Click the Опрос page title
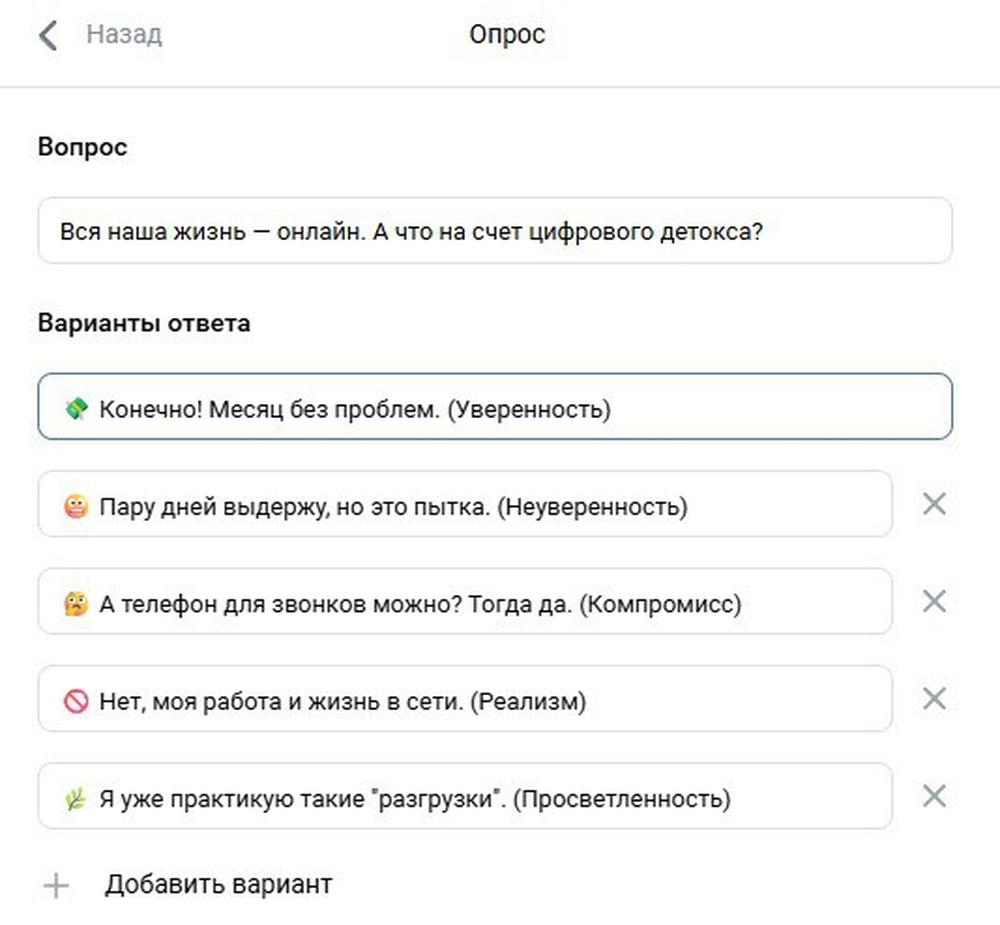1000x925 pixels. (x=507, y=35)
